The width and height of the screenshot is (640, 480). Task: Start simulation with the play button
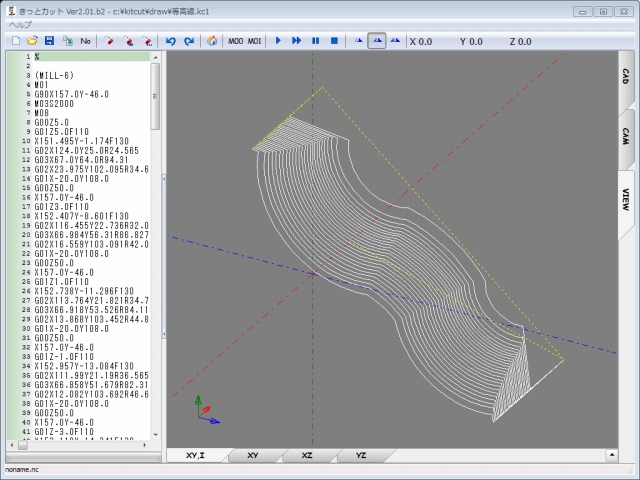[x=278, y=41]
